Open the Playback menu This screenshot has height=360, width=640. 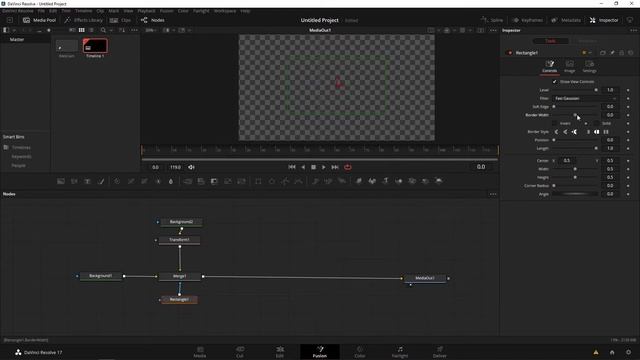146,11
